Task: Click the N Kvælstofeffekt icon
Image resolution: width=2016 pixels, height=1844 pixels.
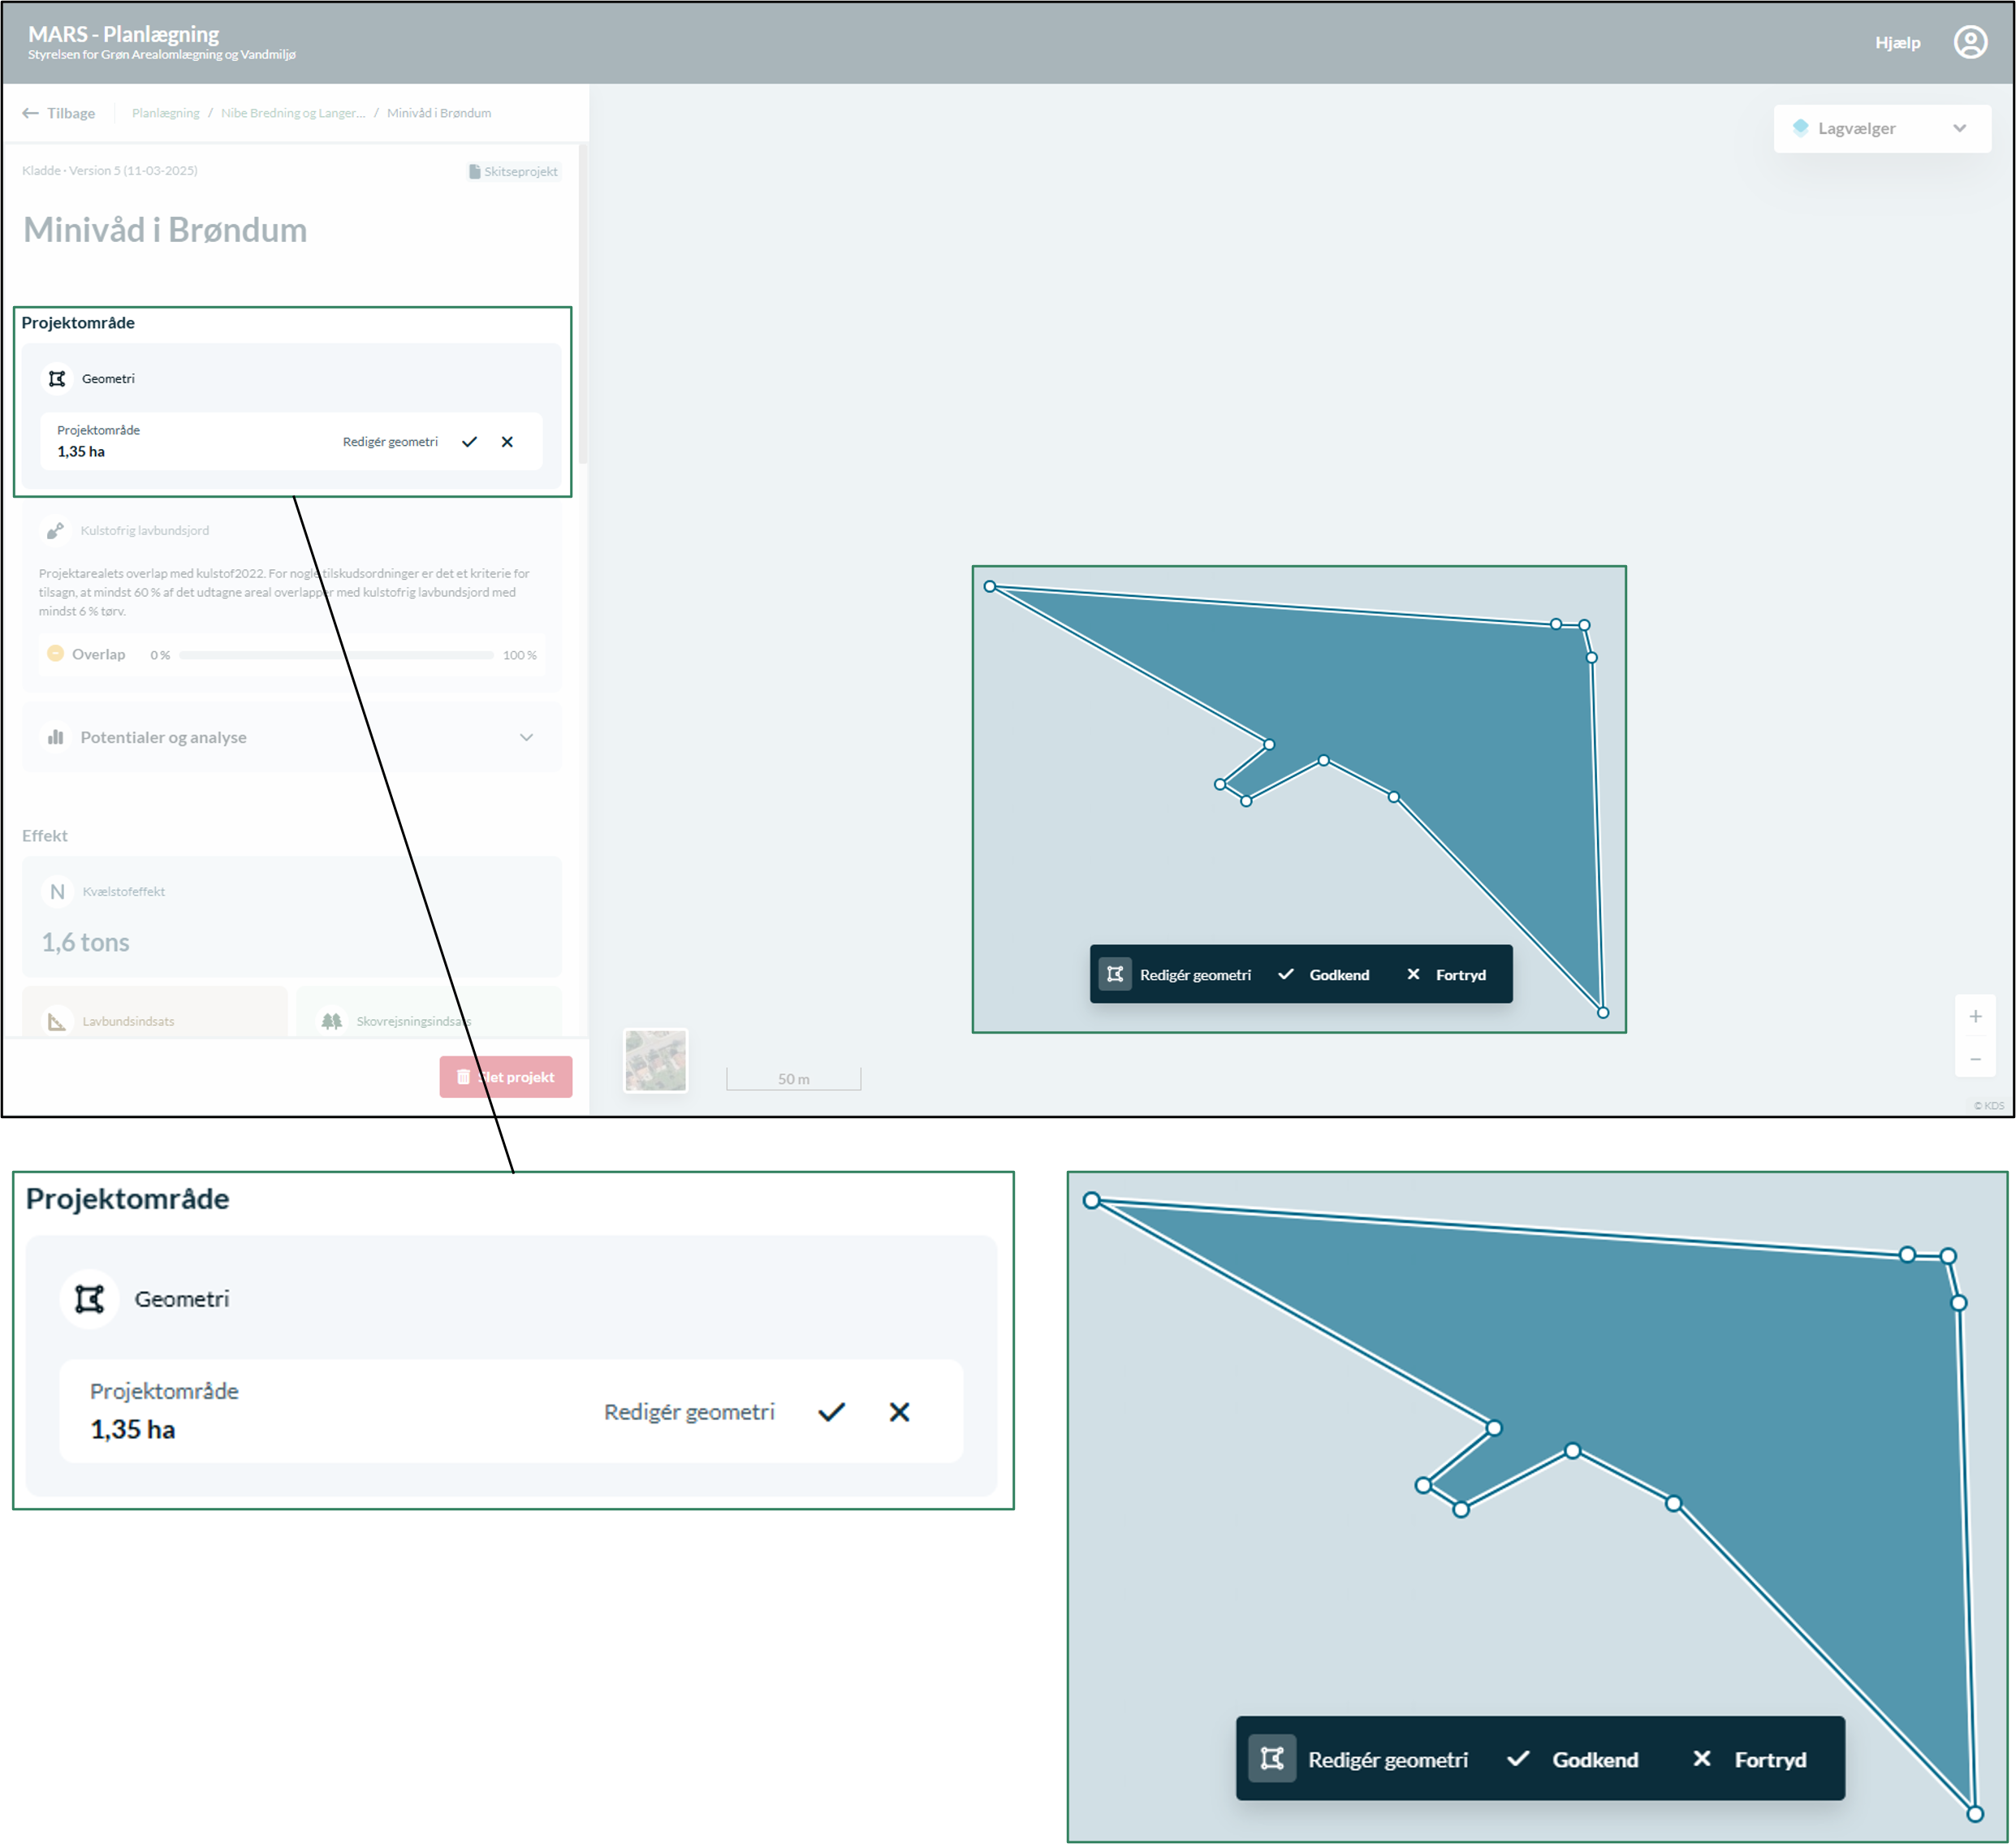Action: [57, 891]
